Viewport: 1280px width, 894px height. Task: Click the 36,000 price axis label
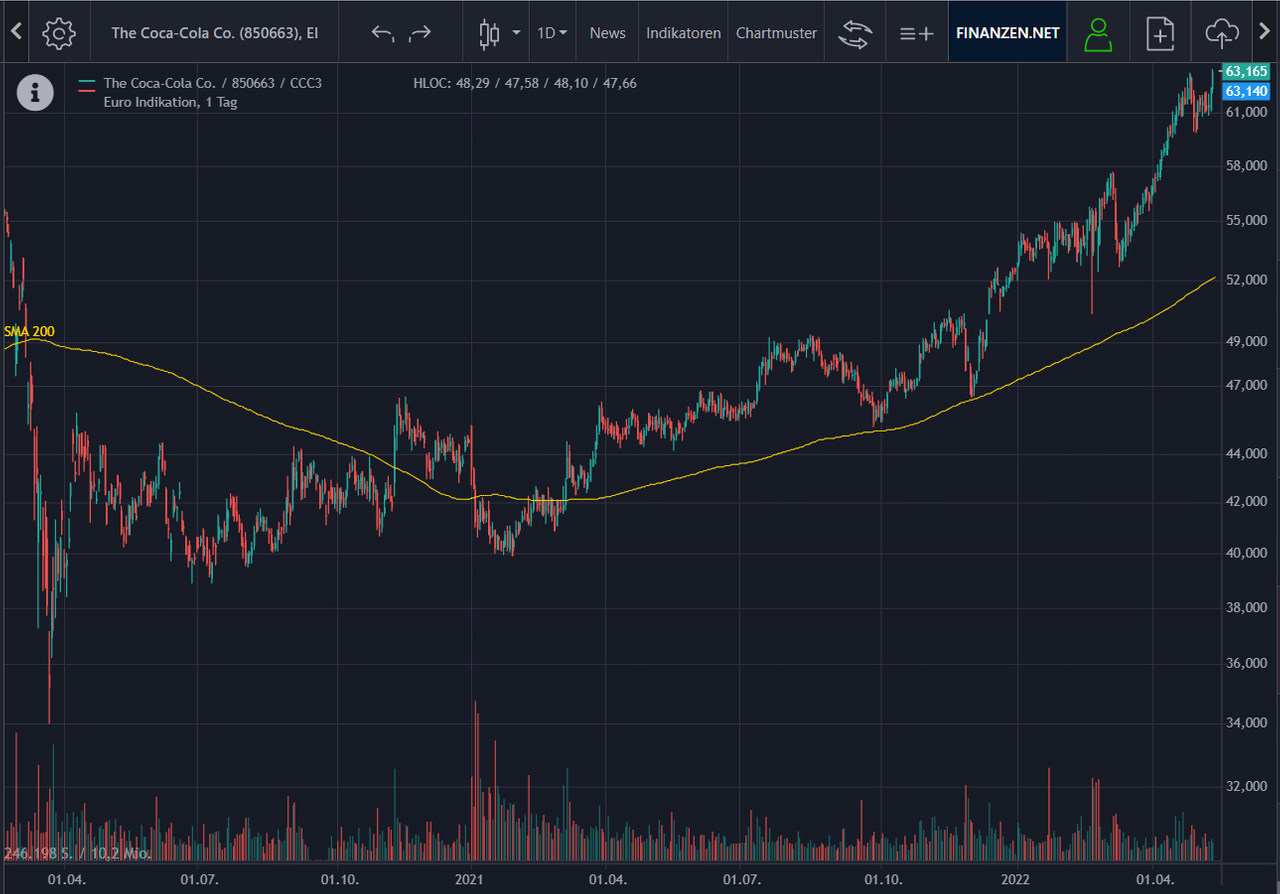click(1246, 664)
